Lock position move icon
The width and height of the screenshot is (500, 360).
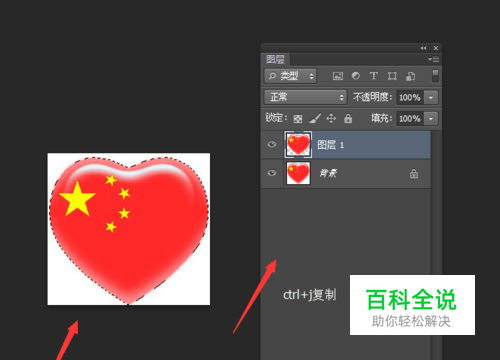331,118
